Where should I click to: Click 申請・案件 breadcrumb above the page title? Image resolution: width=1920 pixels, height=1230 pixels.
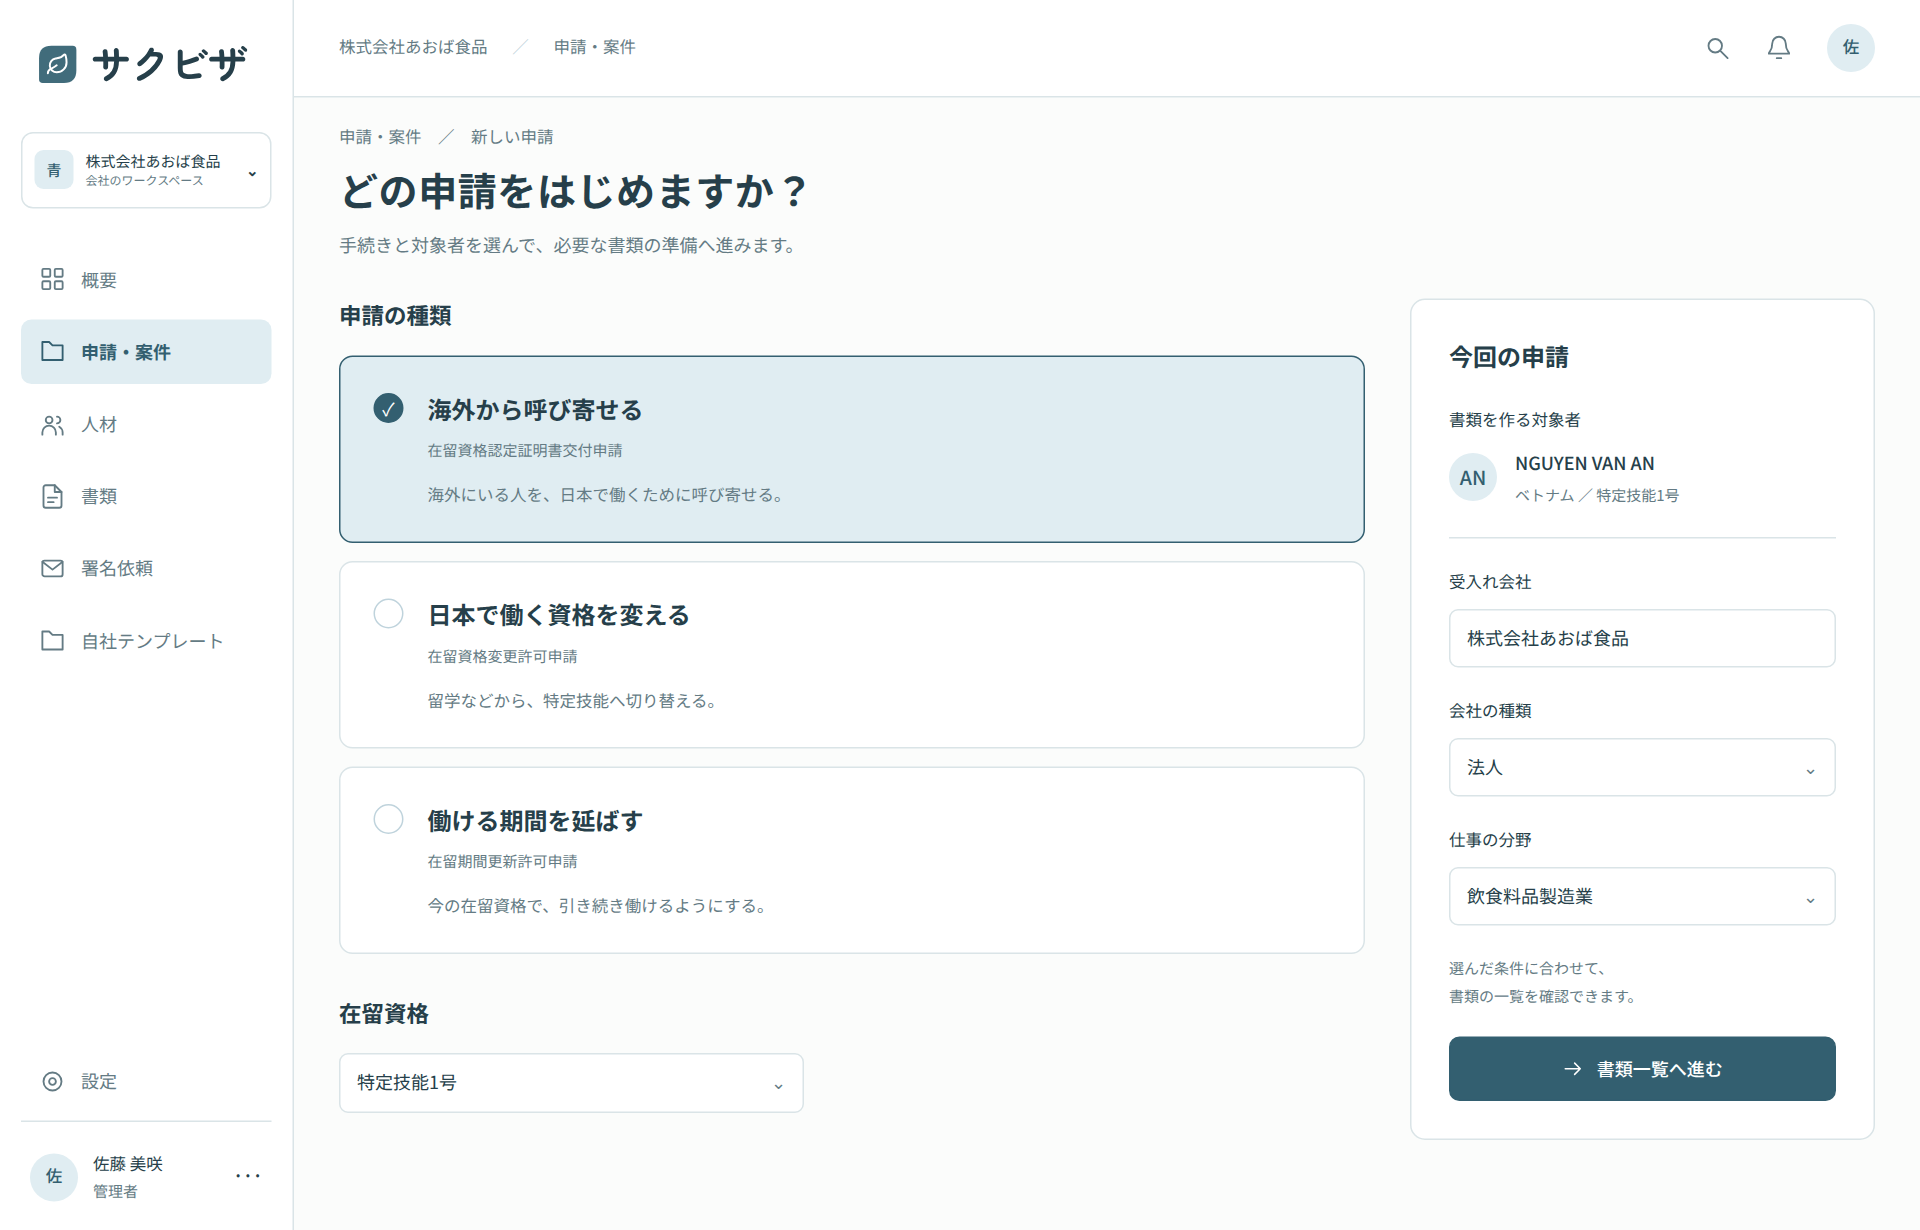[380, 137]
